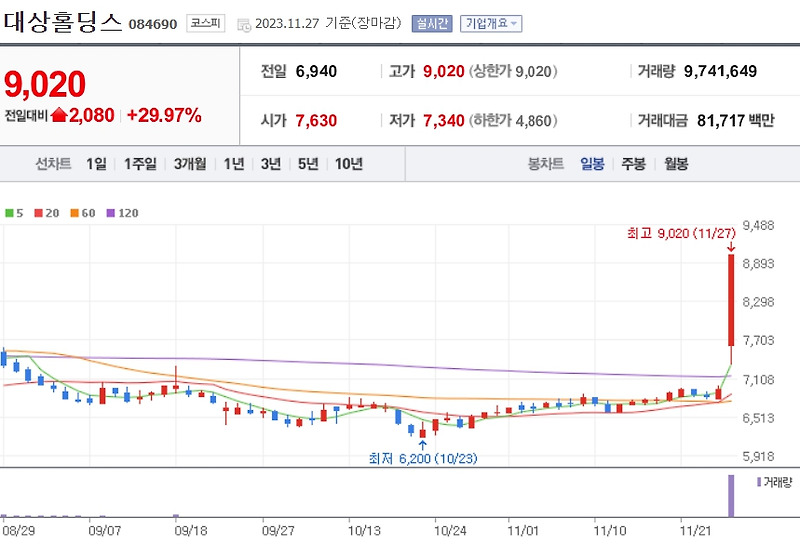
Task: Click the 최저 6,200 (10/23) chart label
Action: (x=423, y=459)
